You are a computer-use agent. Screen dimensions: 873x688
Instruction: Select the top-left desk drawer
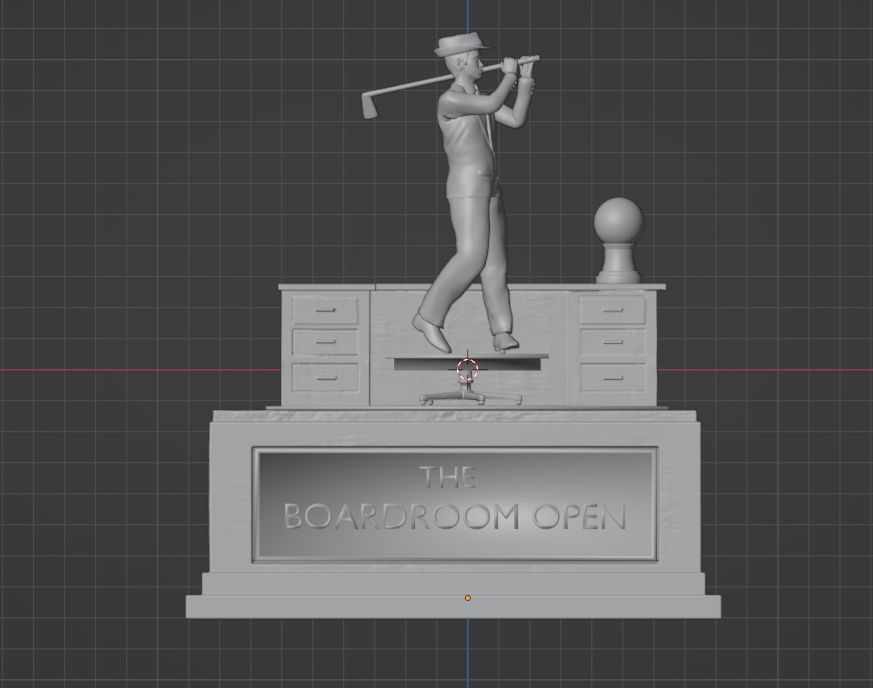(325, 311)
